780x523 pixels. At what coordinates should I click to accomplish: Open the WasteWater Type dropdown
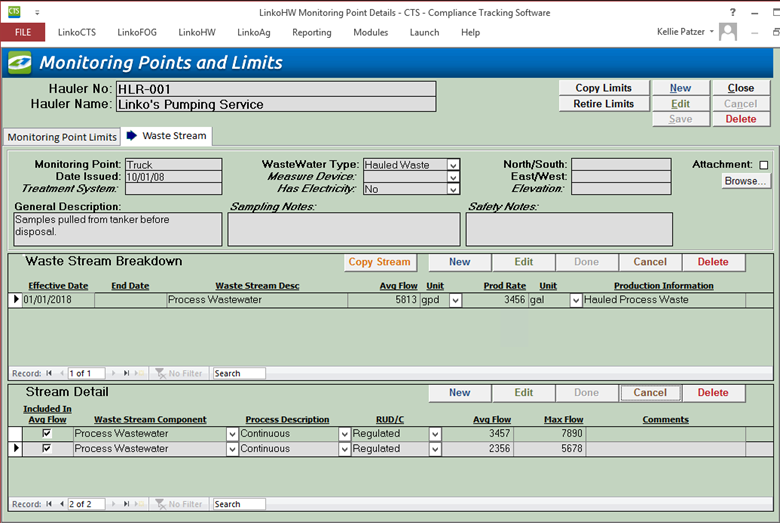453,165
